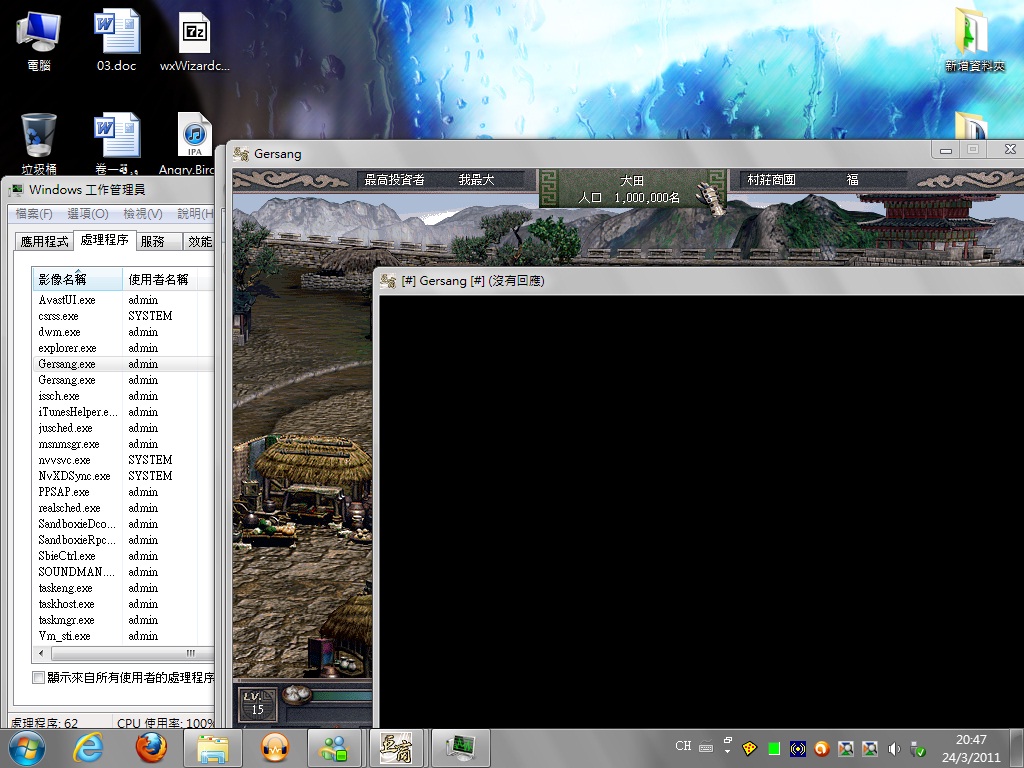Toggle 顯示來自所有使用者的處理程序 checkbox
The height and width of the screenshot is (768, 1024).
39,677
